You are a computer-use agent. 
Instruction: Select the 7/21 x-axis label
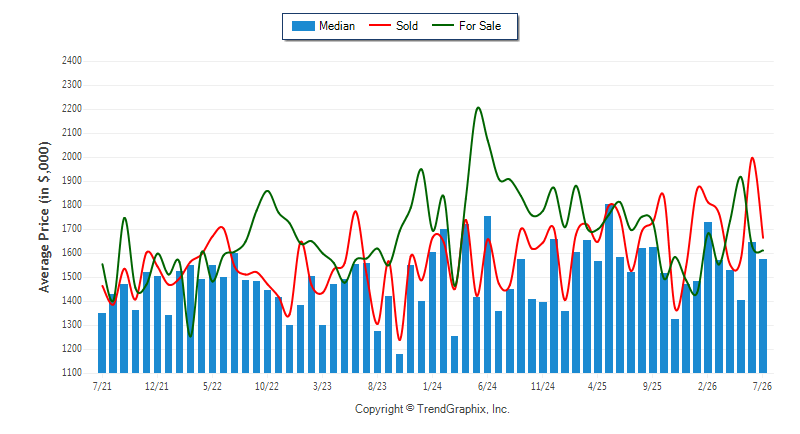click(x=102, y=386)
